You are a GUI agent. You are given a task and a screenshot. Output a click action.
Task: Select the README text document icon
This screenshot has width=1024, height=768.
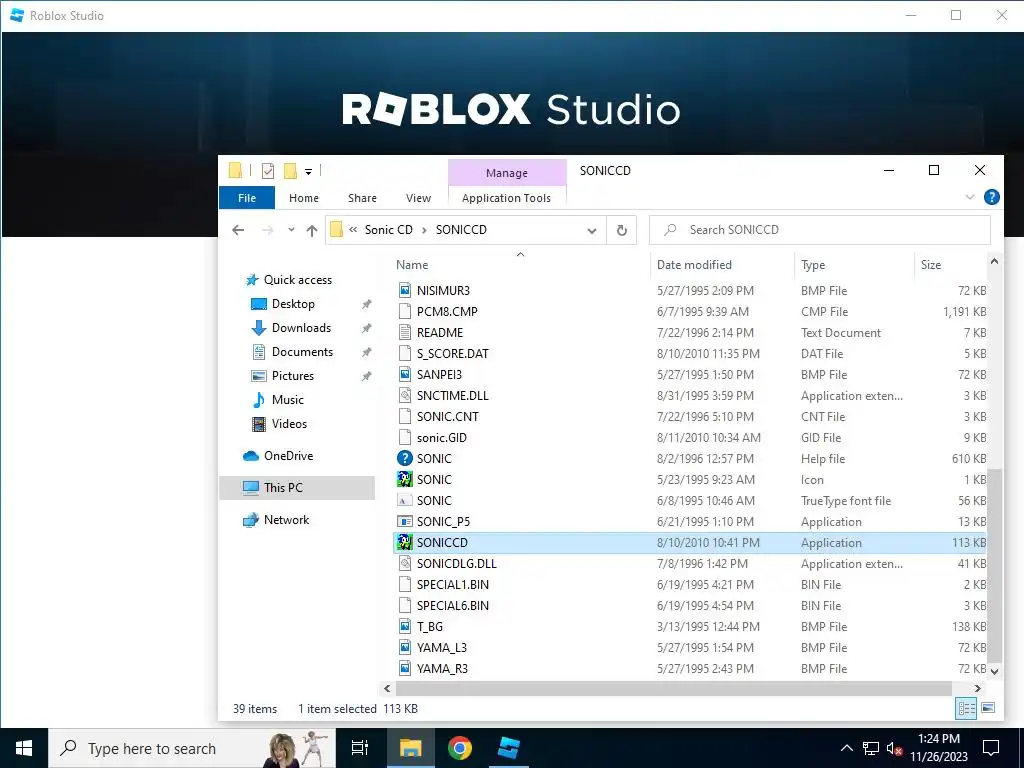coord(405,332)
